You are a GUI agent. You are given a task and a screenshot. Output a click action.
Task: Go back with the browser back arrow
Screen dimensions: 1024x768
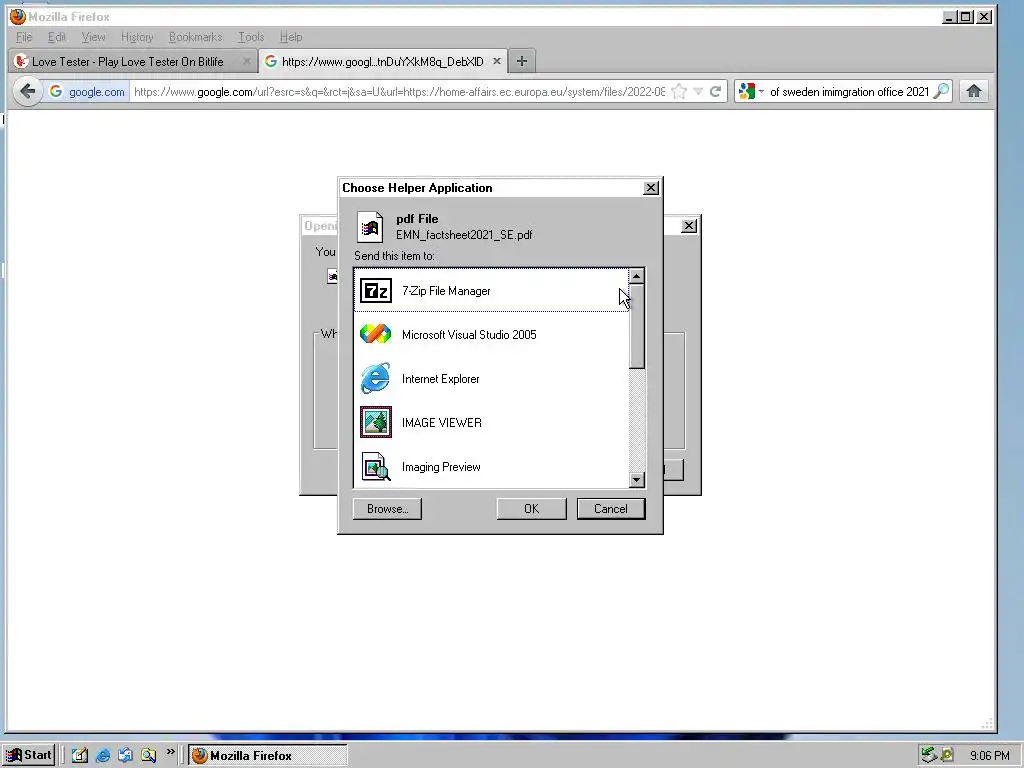click(x=27, y=91)
